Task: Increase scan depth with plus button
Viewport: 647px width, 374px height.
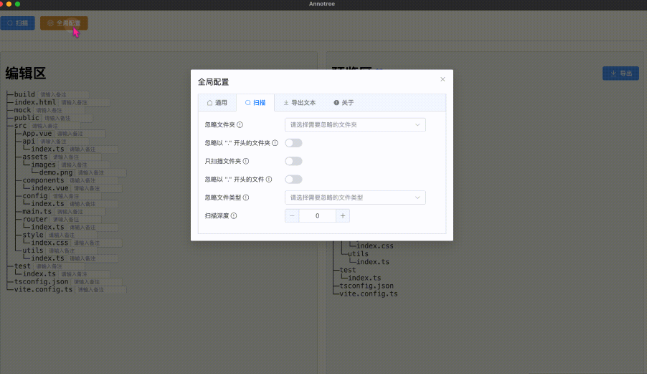Action: pos(342,215)
